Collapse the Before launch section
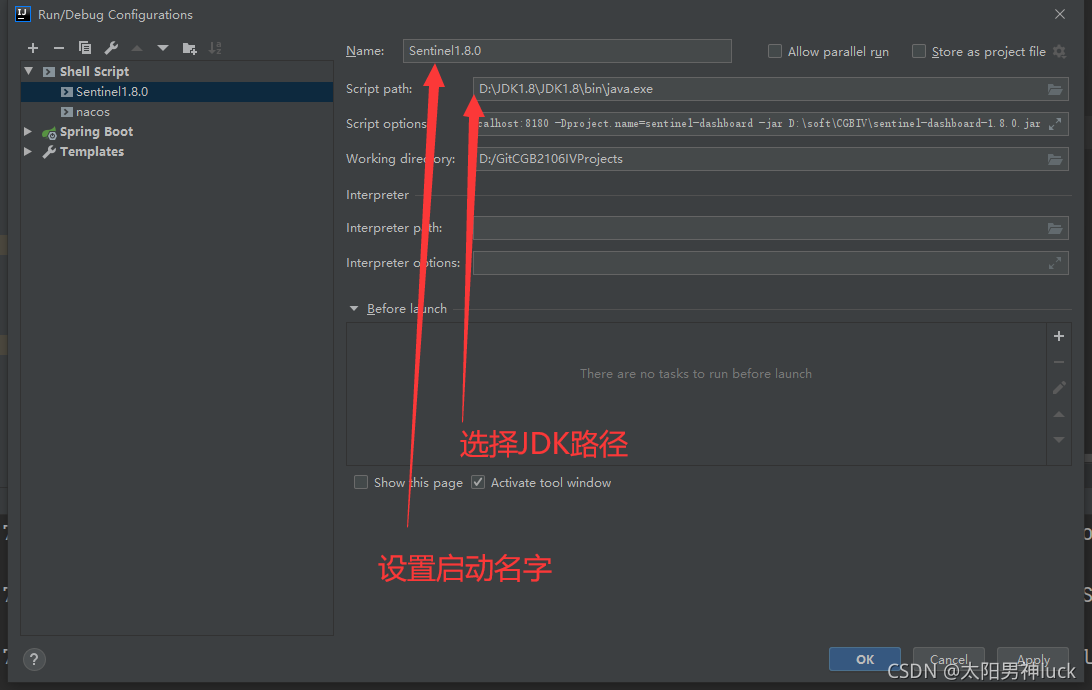1092x690 pixels. (354, 308)
